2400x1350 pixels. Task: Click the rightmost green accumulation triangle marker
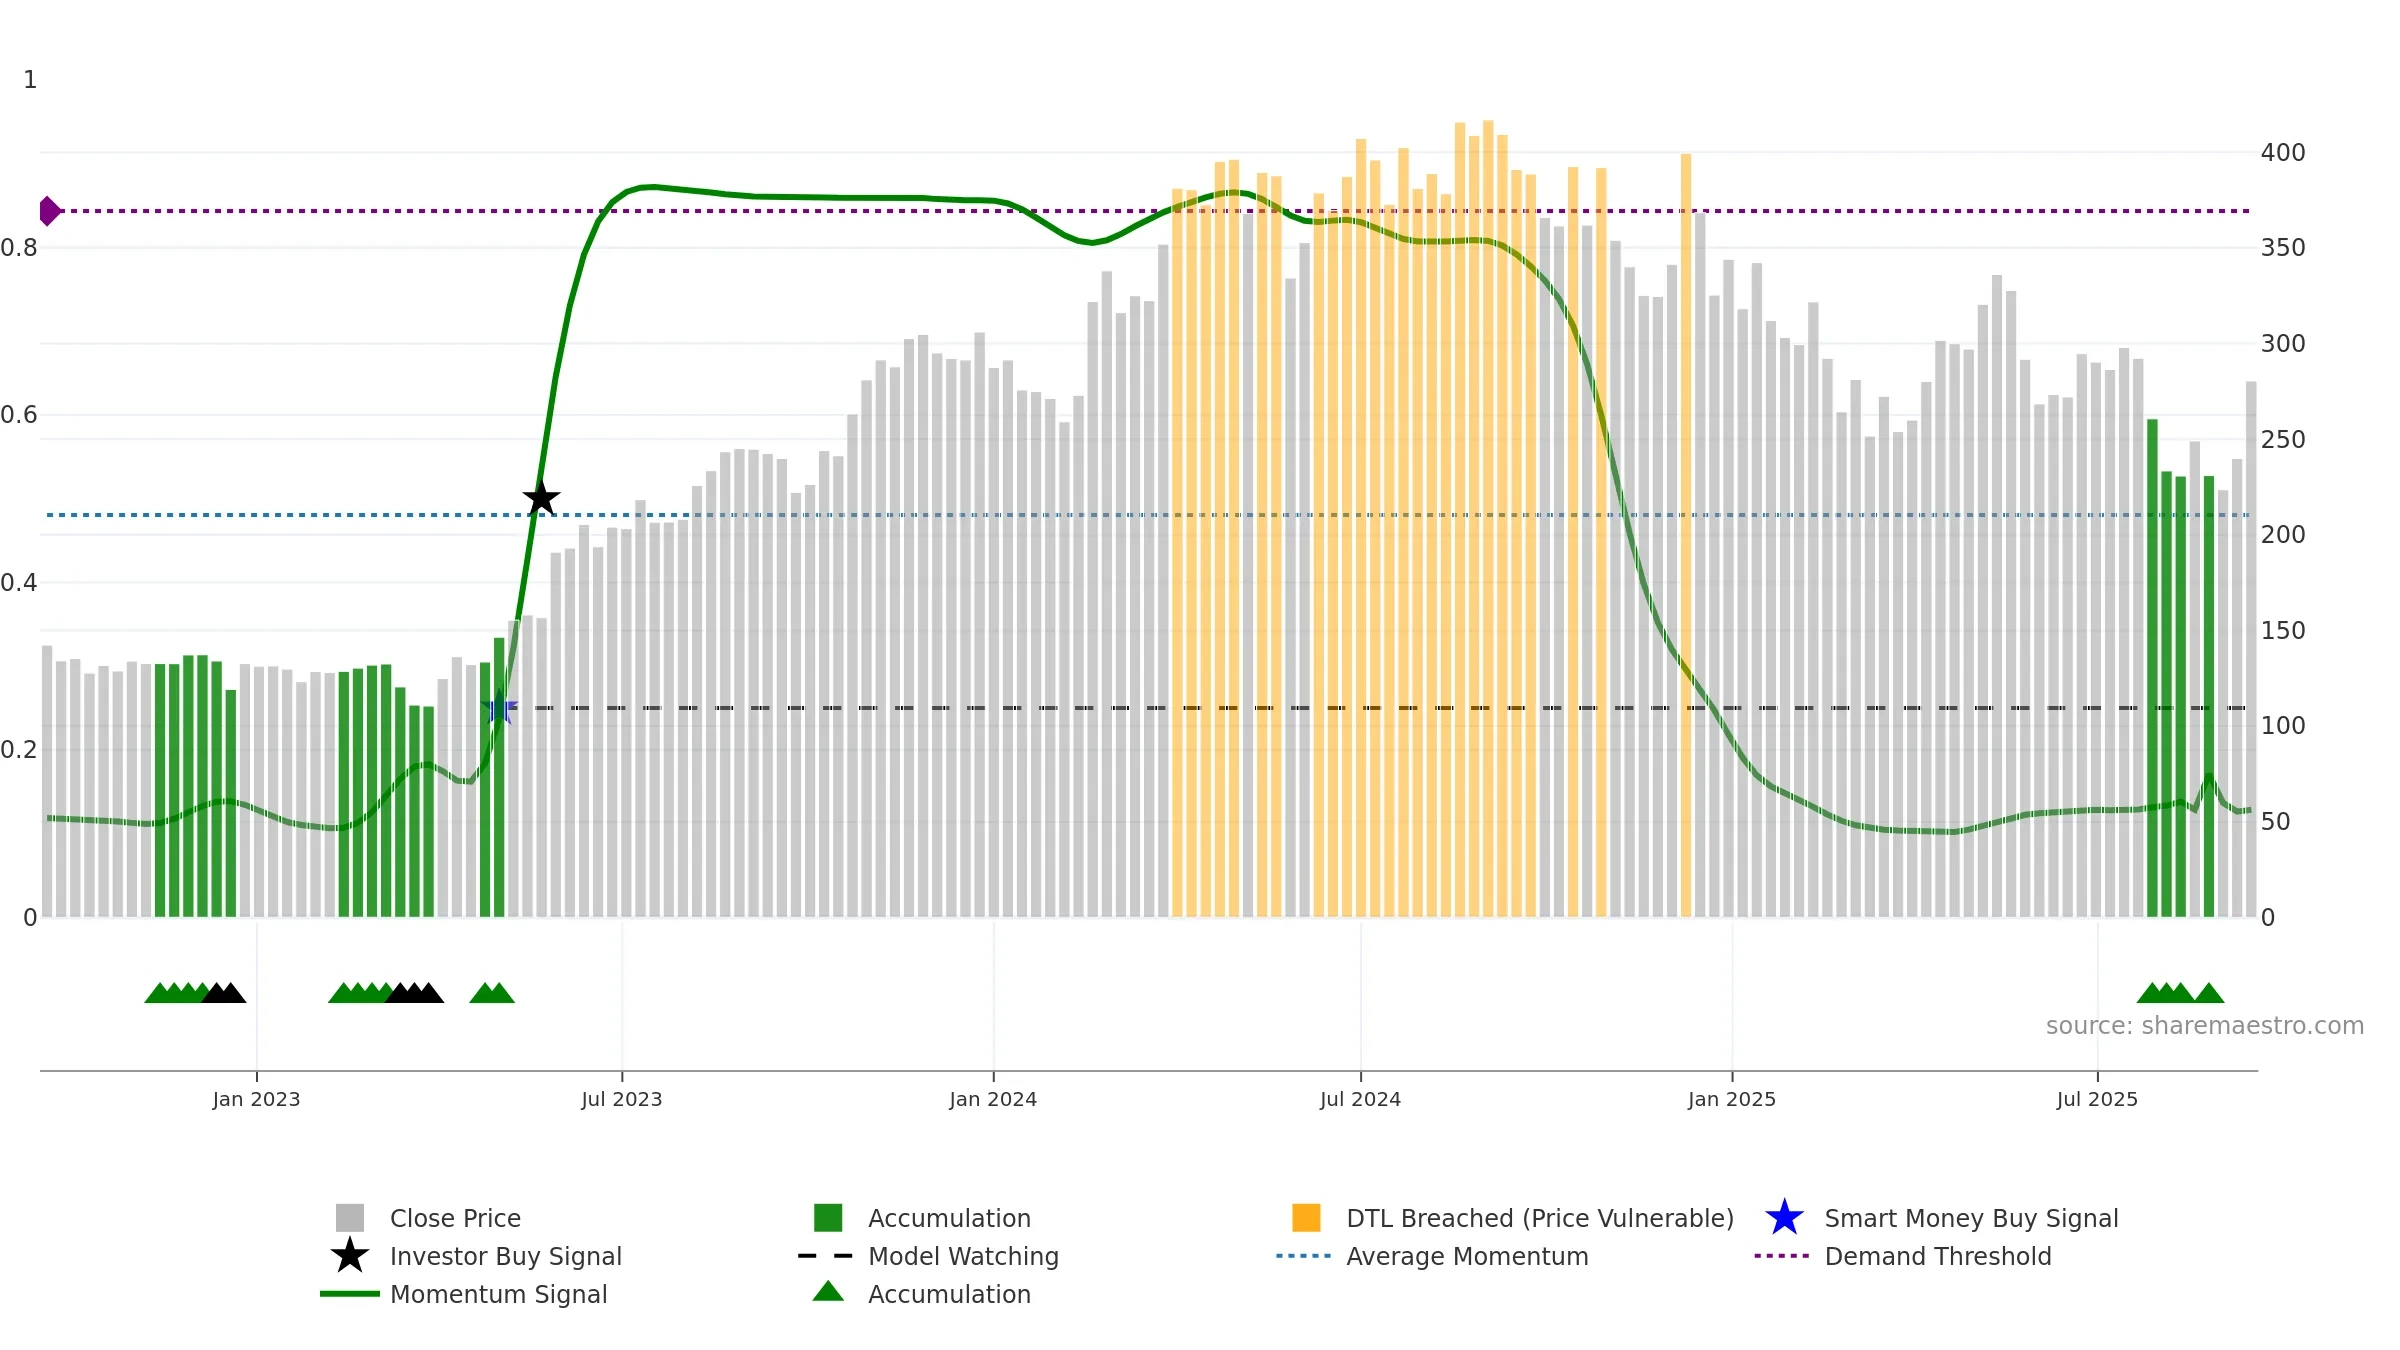pyautogui.click(x=2209, y=993)
